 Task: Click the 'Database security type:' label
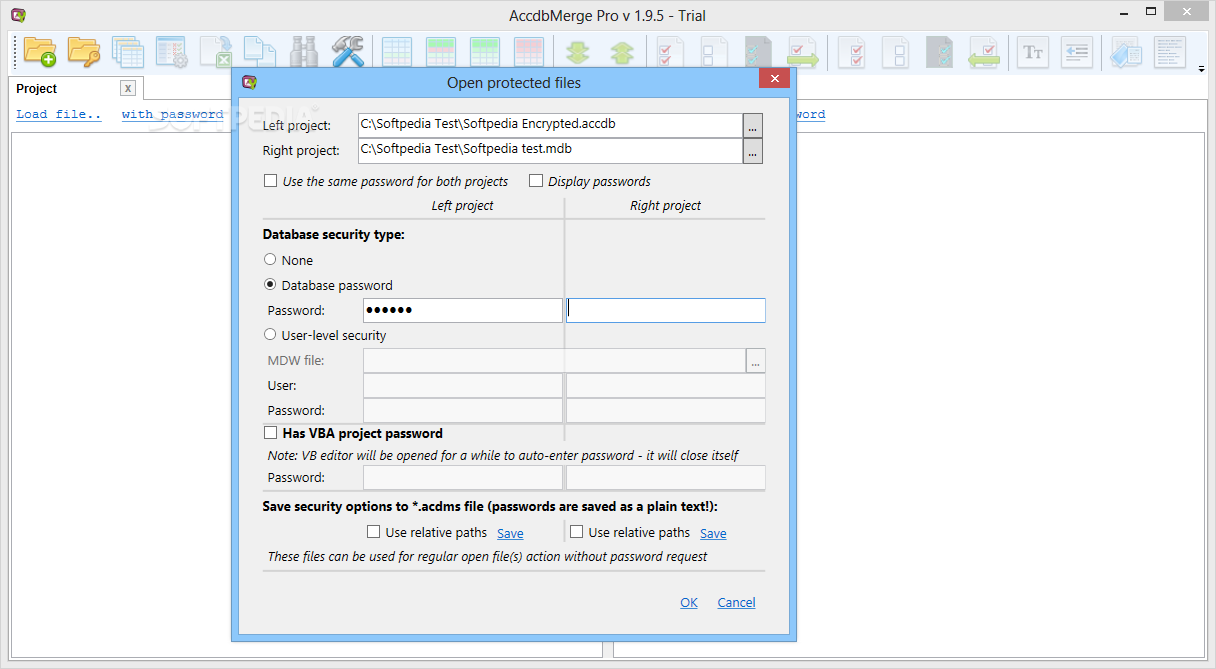(x=333, y=235)
